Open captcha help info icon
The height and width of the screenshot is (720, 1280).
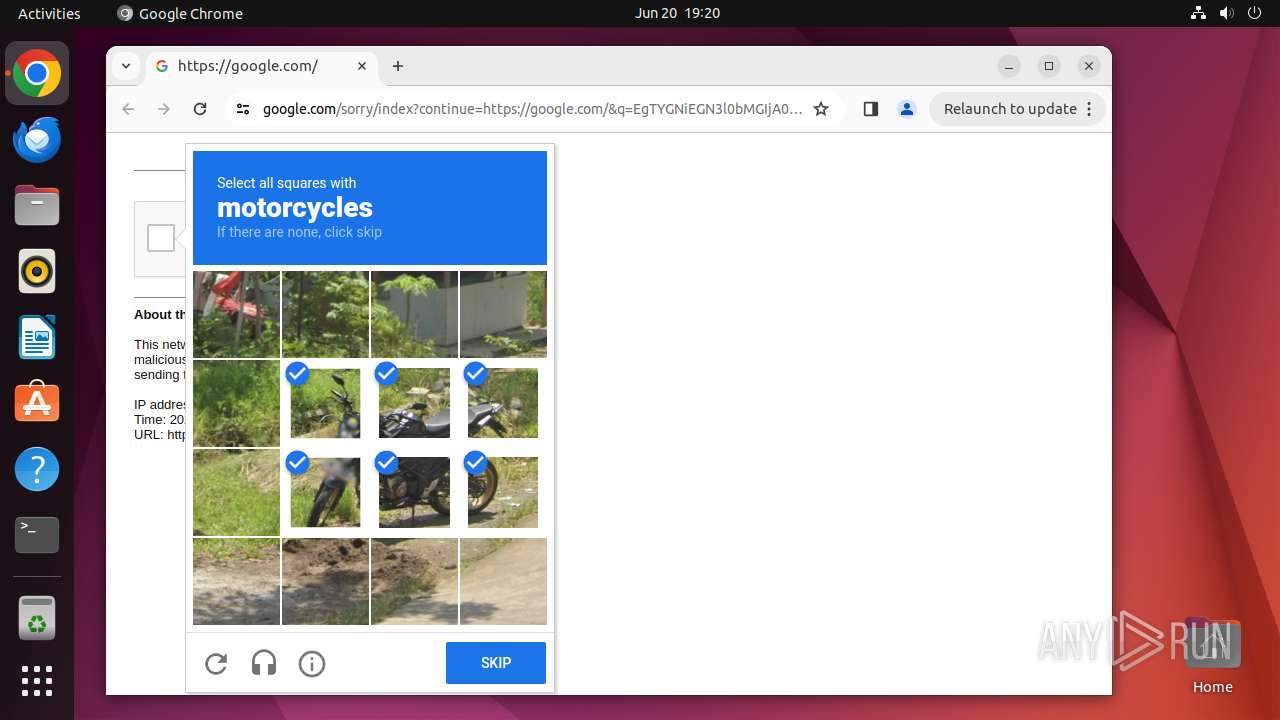[312, 664]
